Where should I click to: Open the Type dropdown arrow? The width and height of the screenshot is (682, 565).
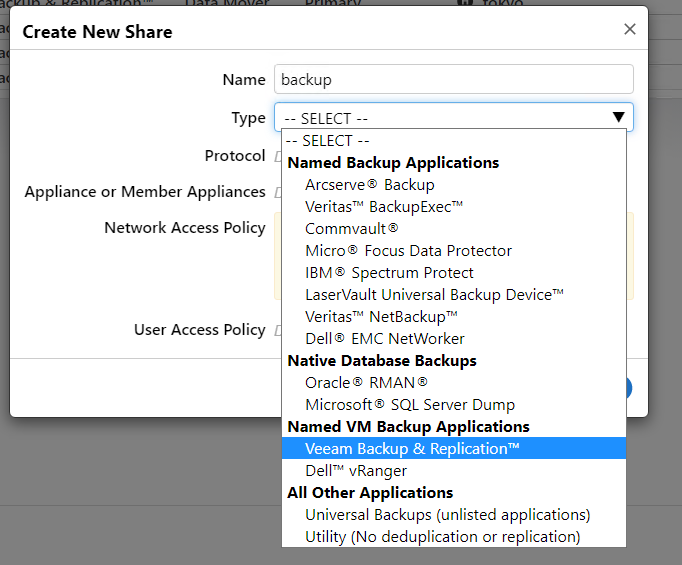click(618, 117)
